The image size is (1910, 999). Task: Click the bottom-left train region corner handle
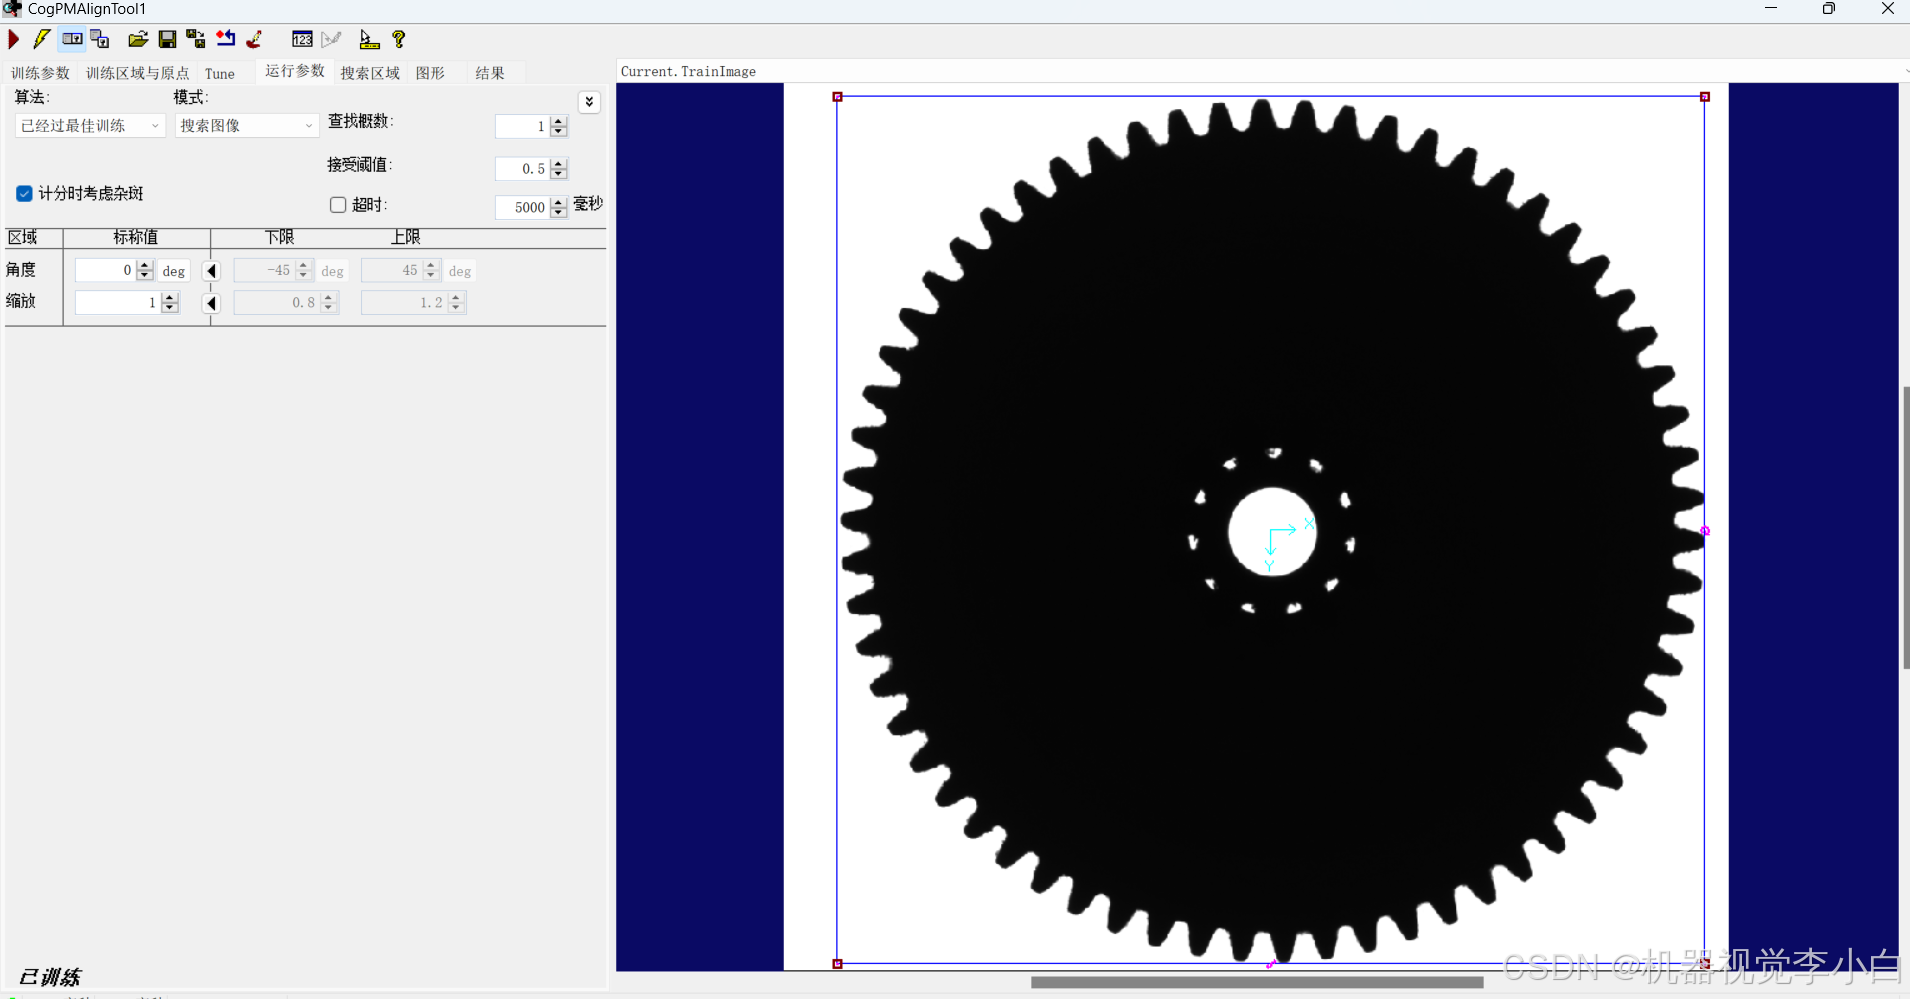pyautogui.click(x=838, y=964)
